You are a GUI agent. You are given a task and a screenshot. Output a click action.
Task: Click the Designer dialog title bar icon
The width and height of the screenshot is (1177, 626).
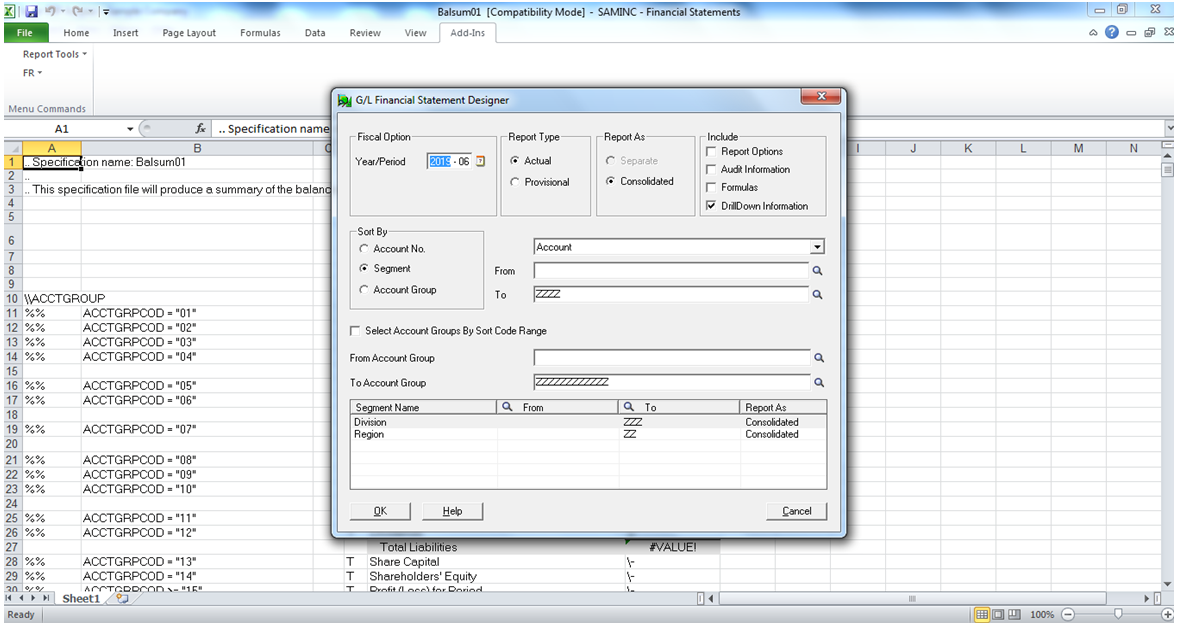pos(345,100)
